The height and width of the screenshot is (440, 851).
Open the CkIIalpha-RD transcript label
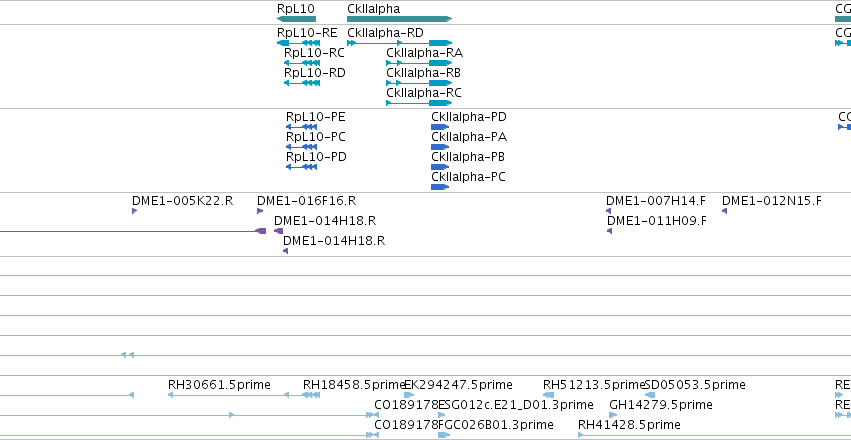tap(385, 33)
